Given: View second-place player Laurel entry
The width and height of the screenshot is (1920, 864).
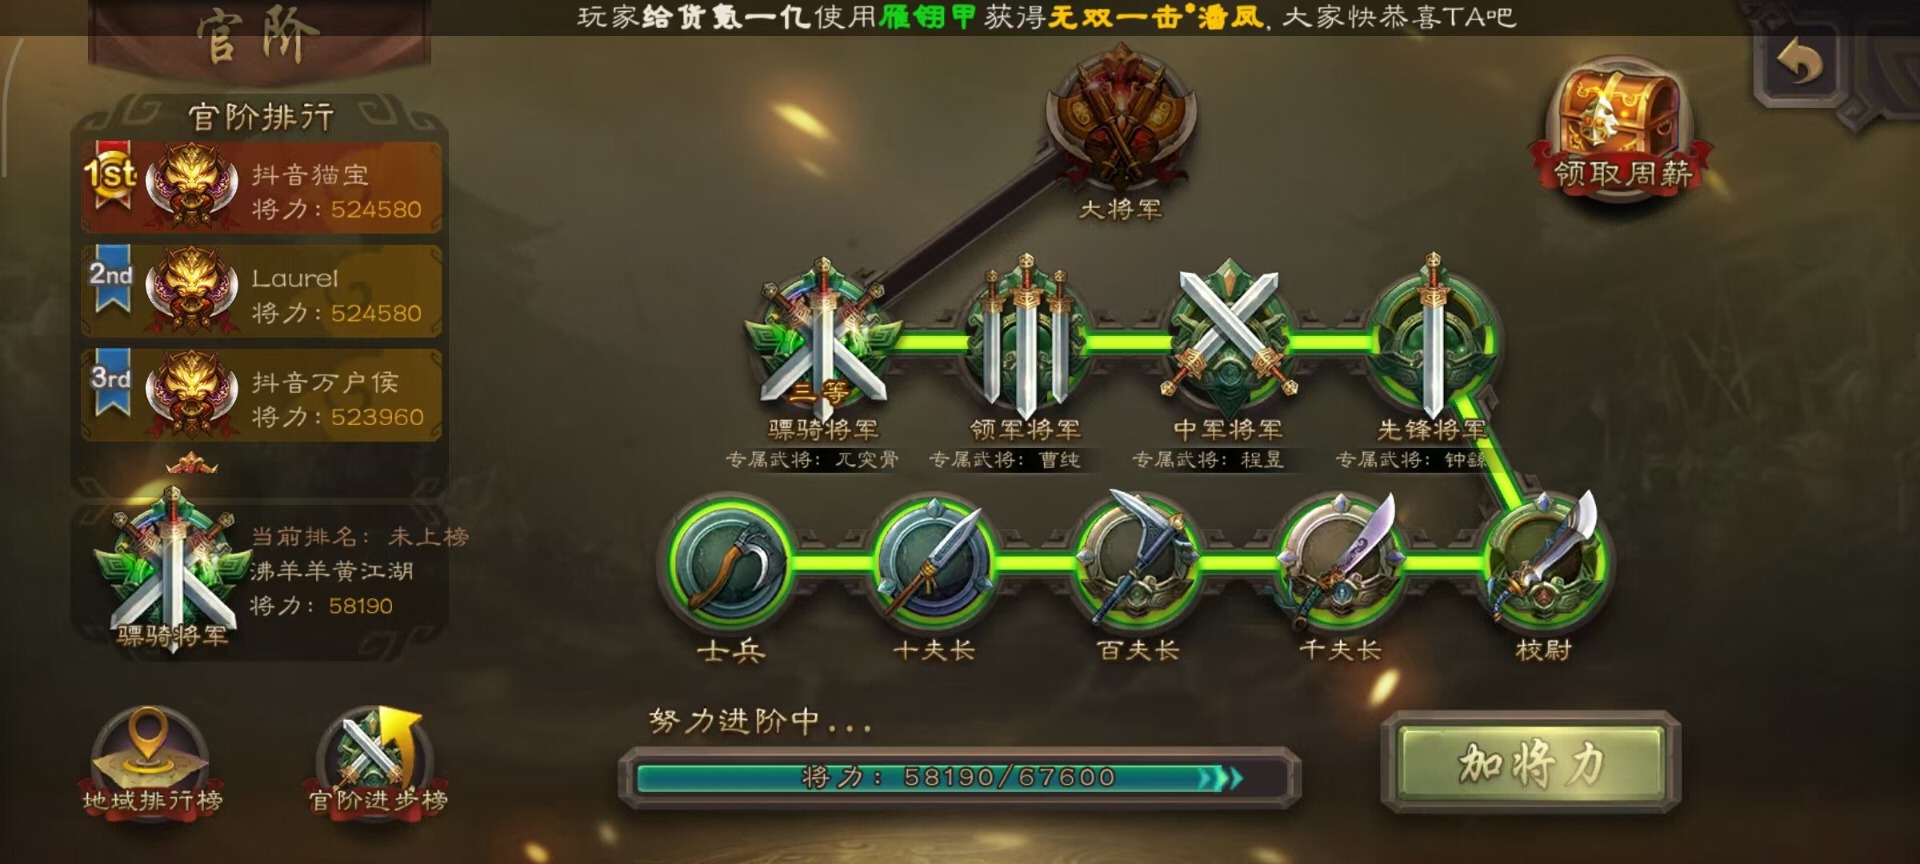Looking at the screenshot, I should coord(262,292).
